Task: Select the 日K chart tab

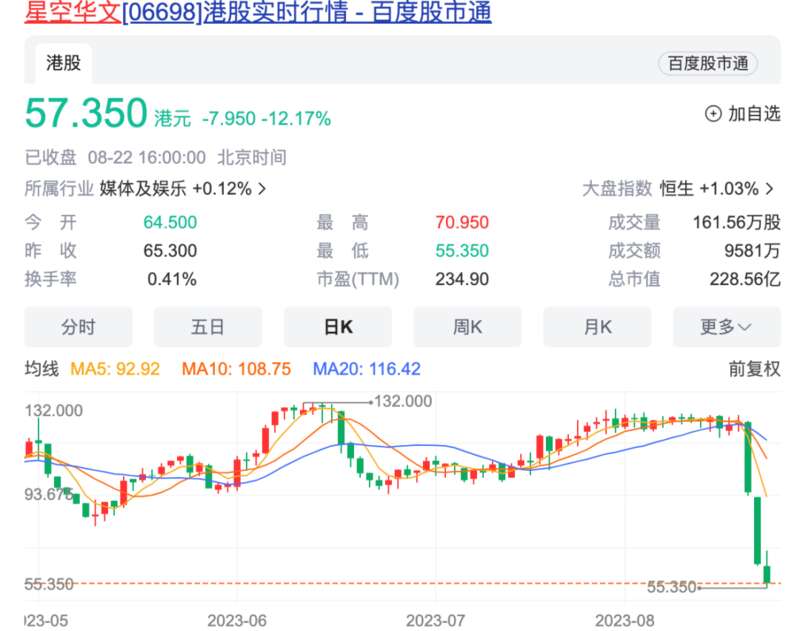Action: click(x=338, y=327)
